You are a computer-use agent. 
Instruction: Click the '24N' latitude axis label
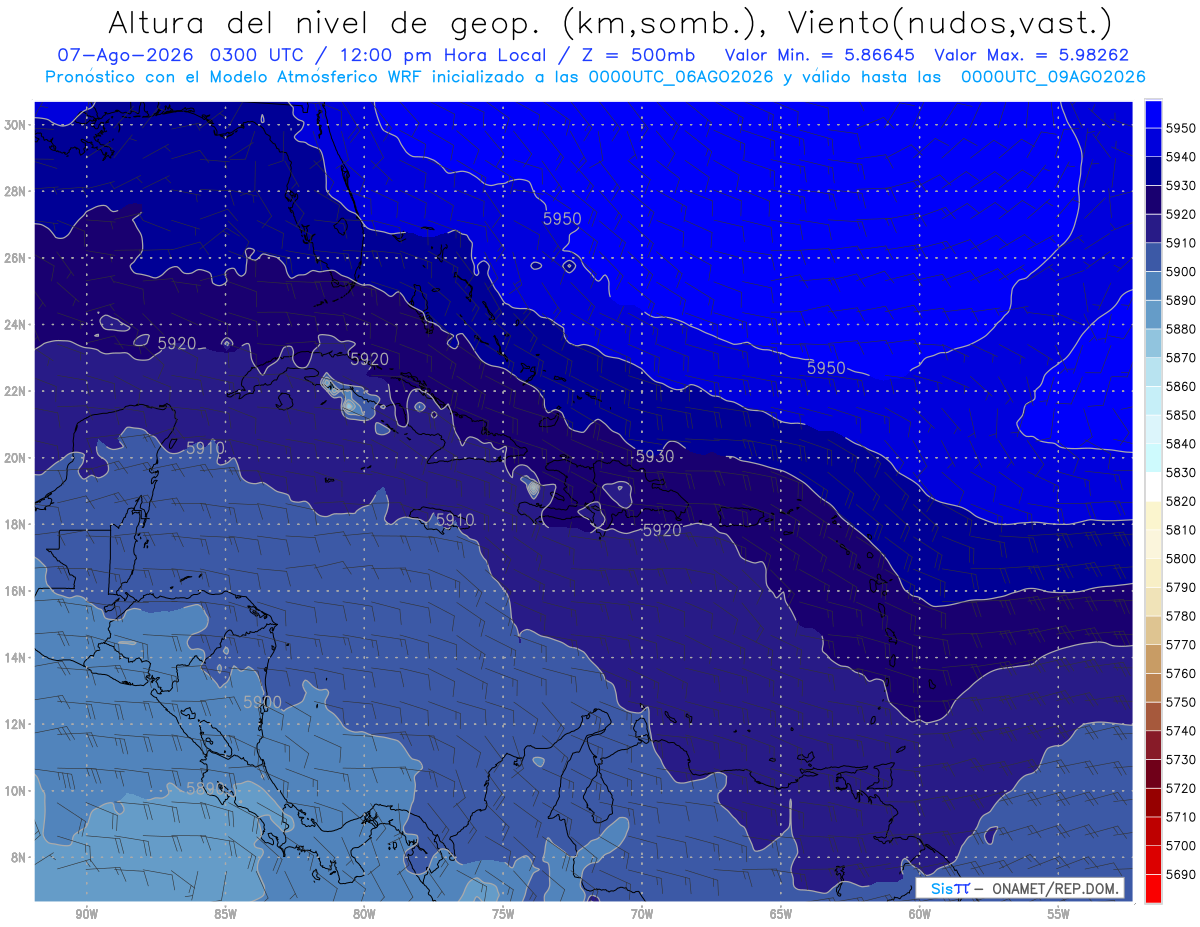(15, 325)
